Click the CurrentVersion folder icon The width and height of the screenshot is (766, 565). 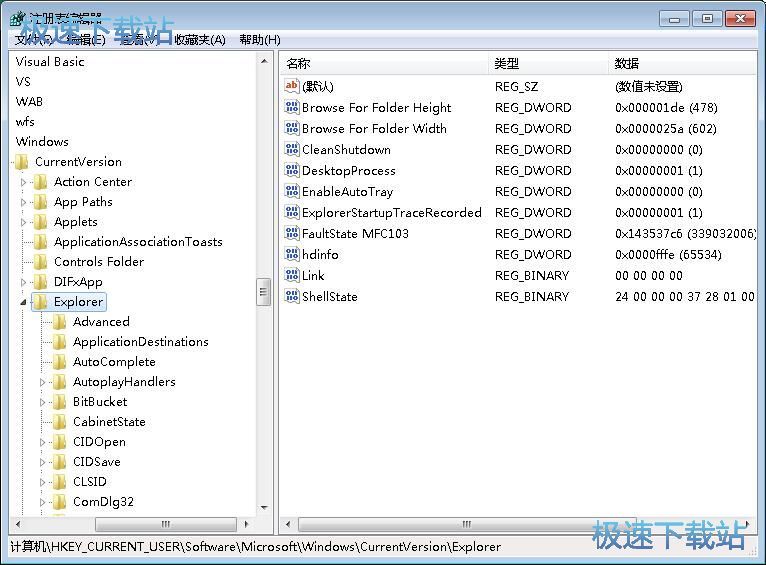[21, 162]
